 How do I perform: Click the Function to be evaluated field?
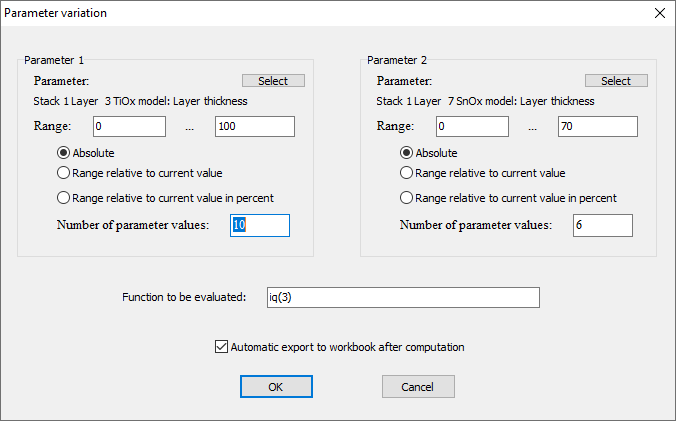403,297
